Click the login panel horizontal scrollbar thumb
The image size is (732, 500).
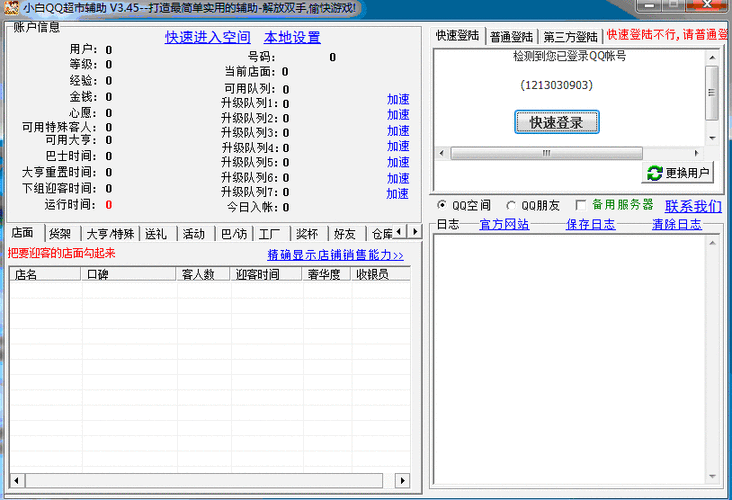point(547,153)
